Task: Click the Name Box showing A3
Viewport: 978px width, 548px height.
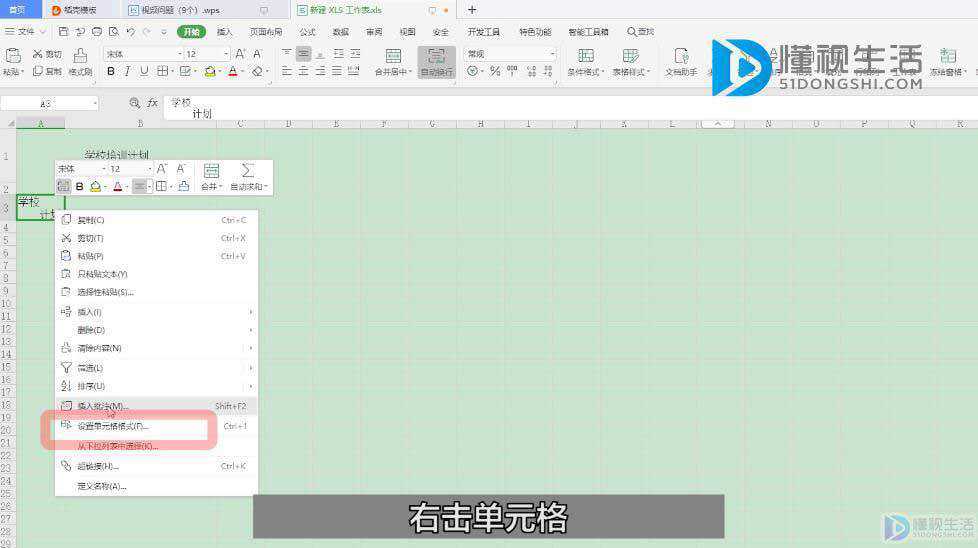Action: pyautogui.click(x=50, y=103)
